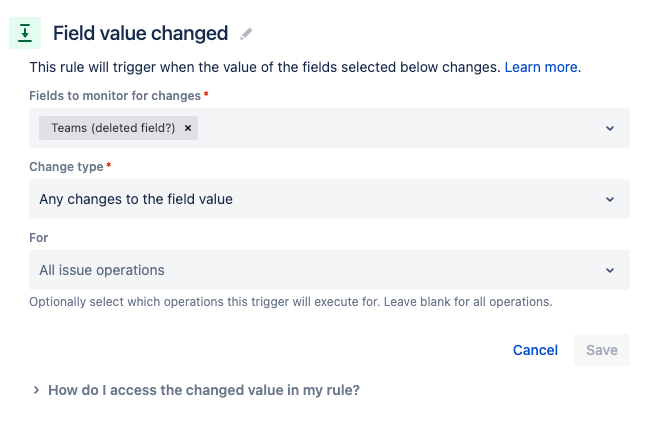The image size is (651, 429).
Task: Click the For field label
Action: [39, 238]
